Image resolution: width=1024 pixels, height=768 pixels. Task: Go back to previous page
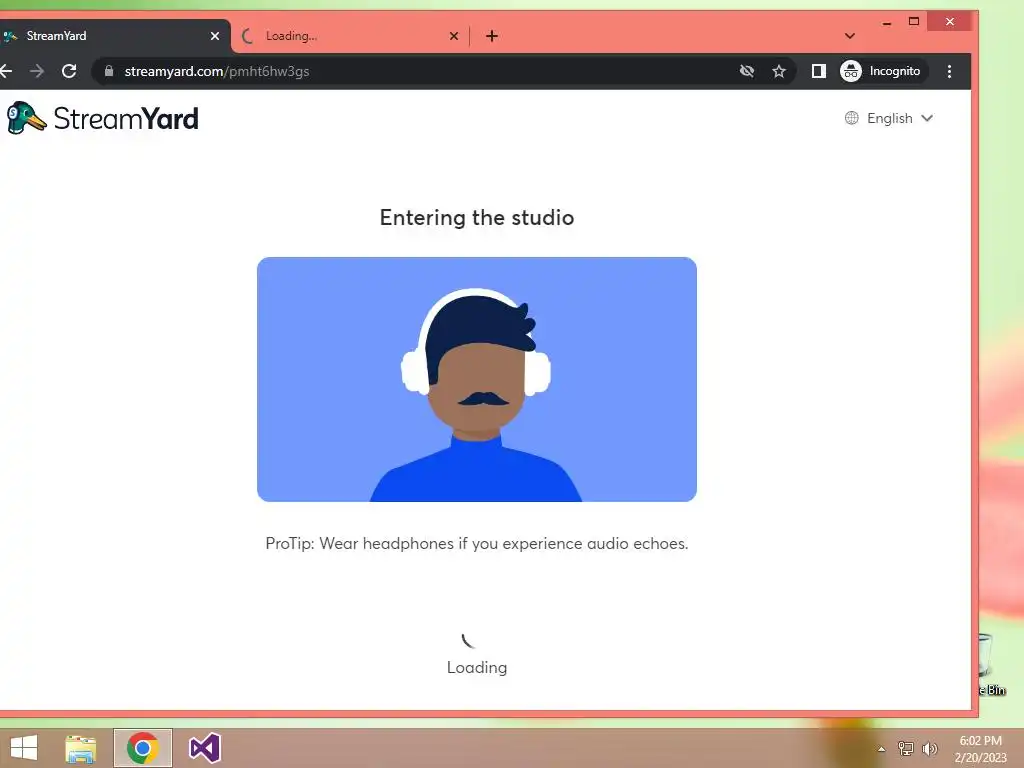(x=7, y=71)
